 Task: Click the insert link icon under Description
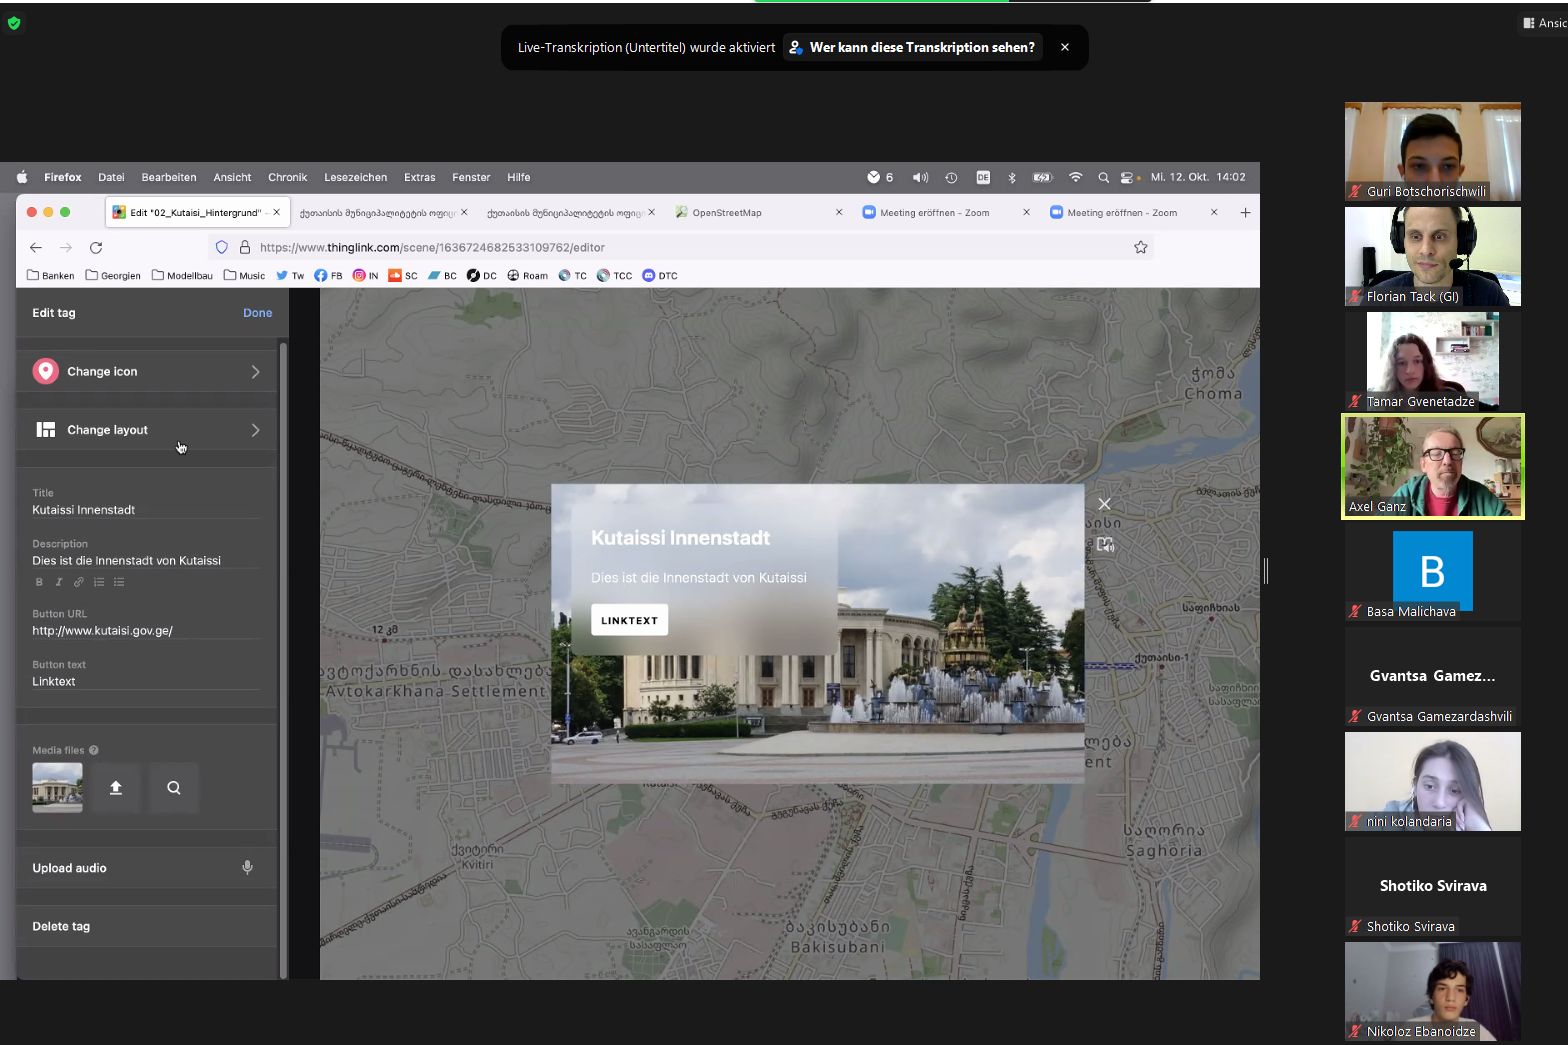[79, 582]
